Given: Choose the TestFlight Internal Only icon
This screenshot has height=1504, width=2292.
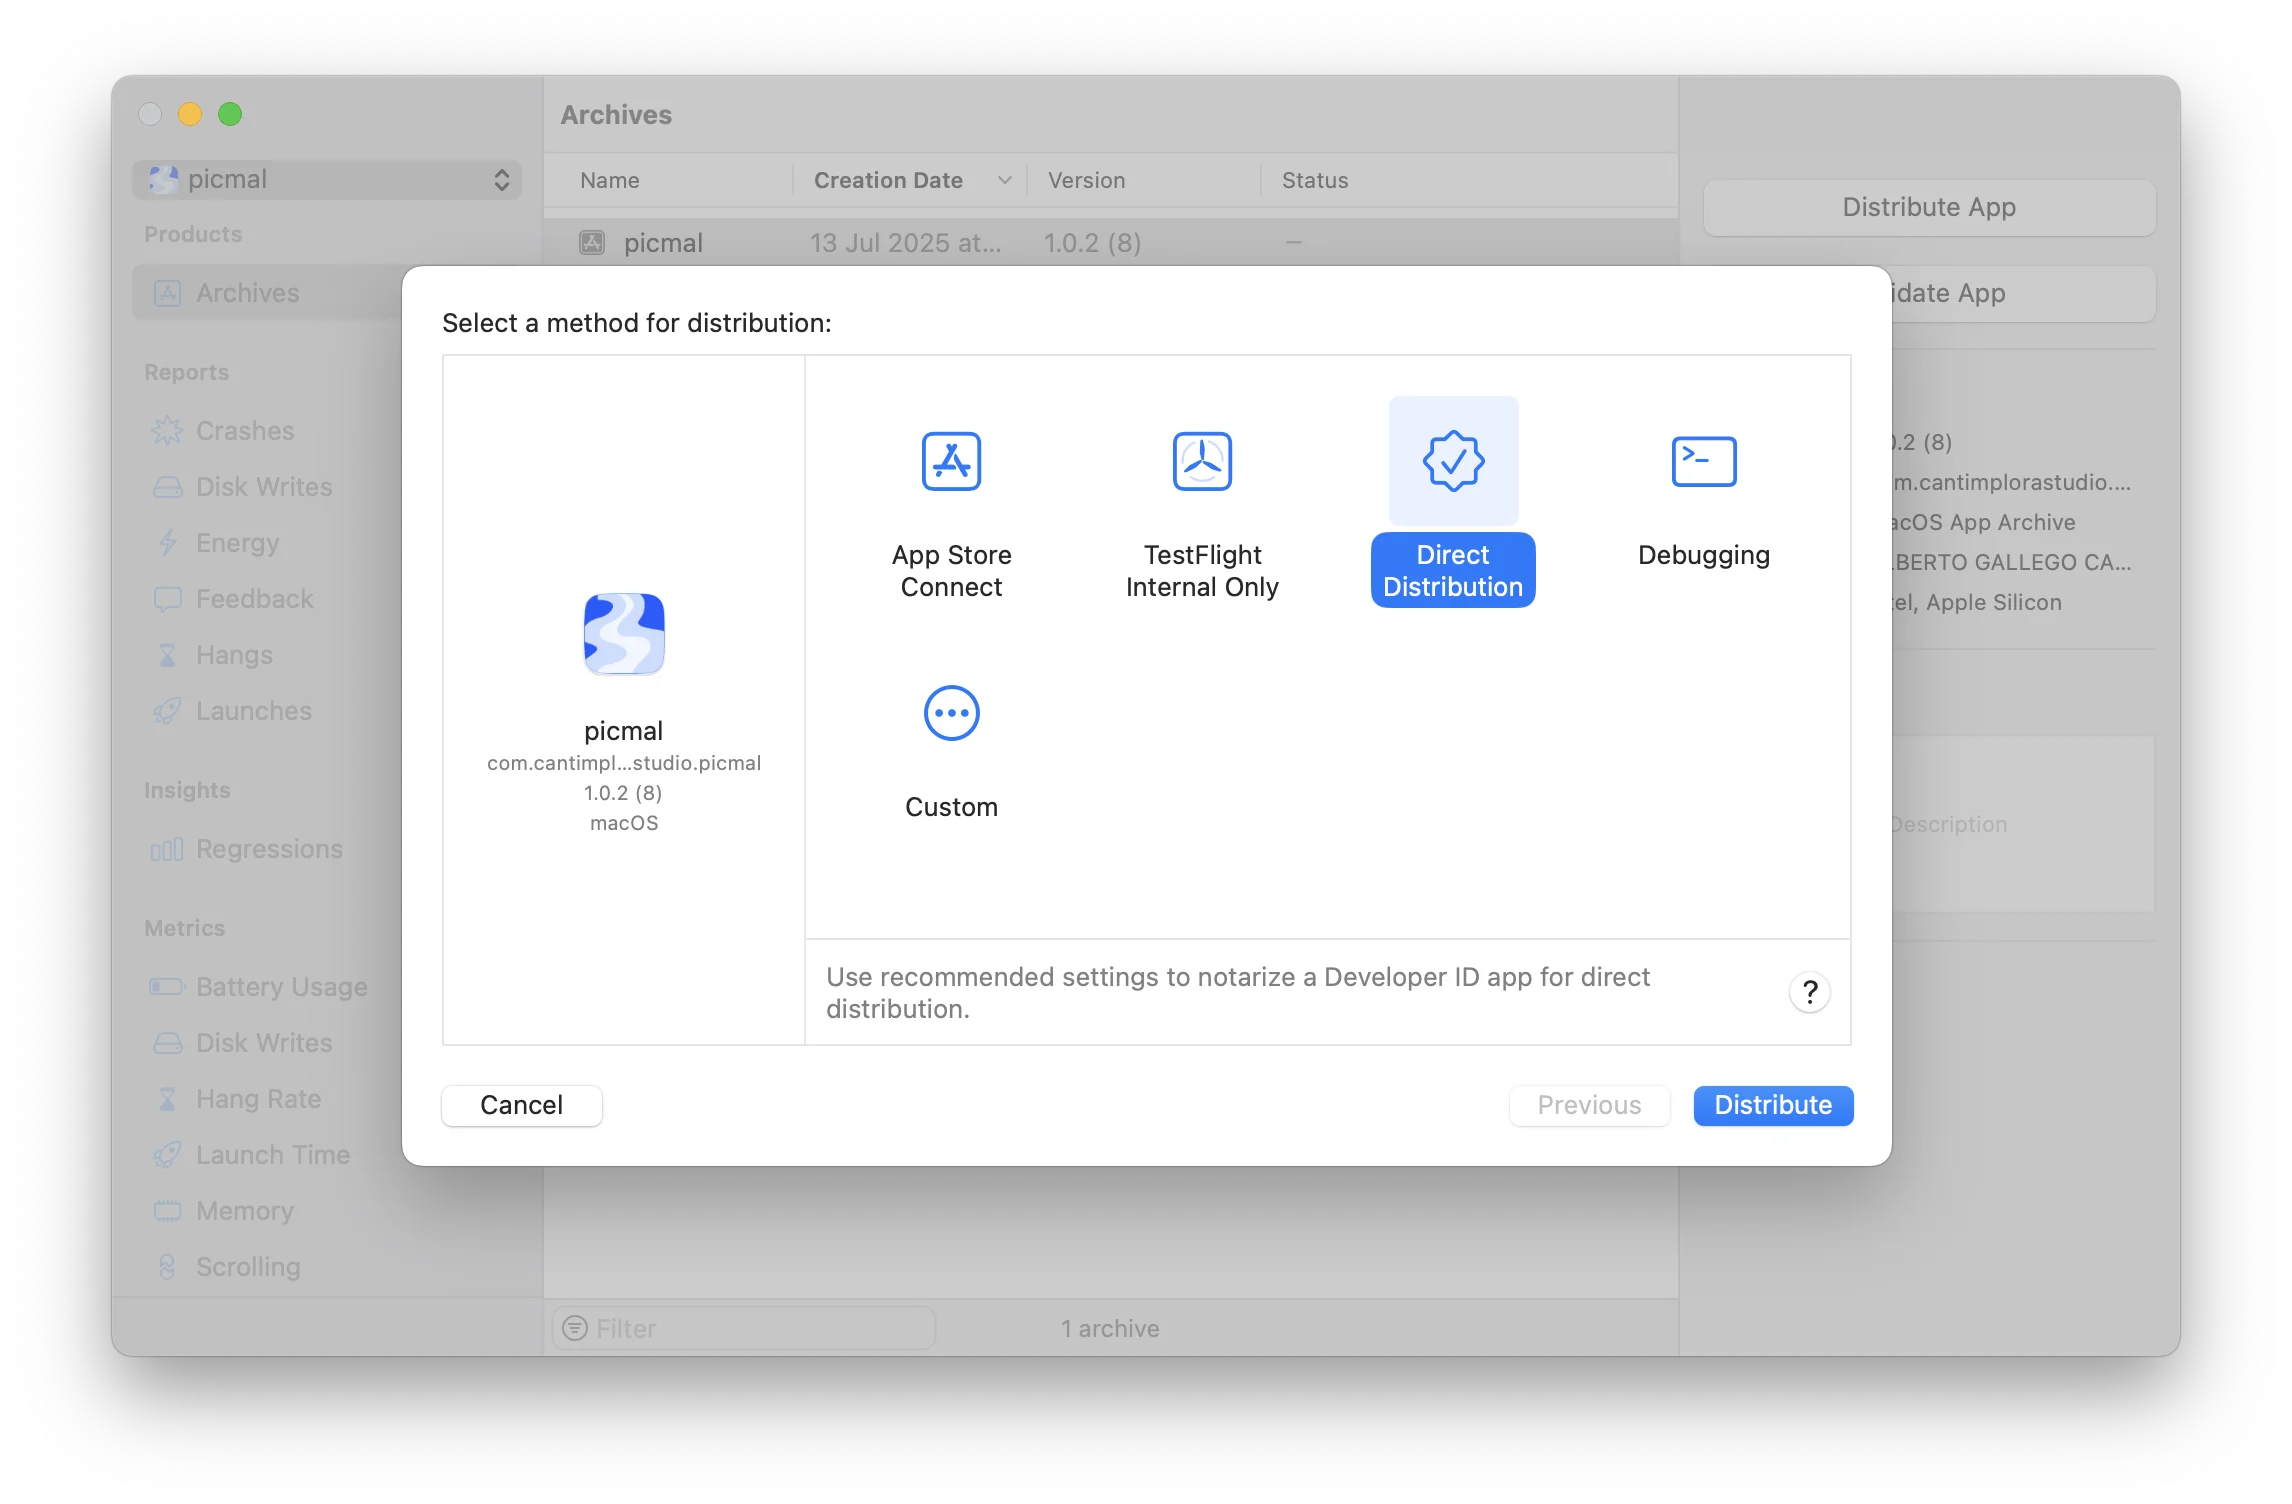Looking at the screenshot, I should pos(1202,461).
